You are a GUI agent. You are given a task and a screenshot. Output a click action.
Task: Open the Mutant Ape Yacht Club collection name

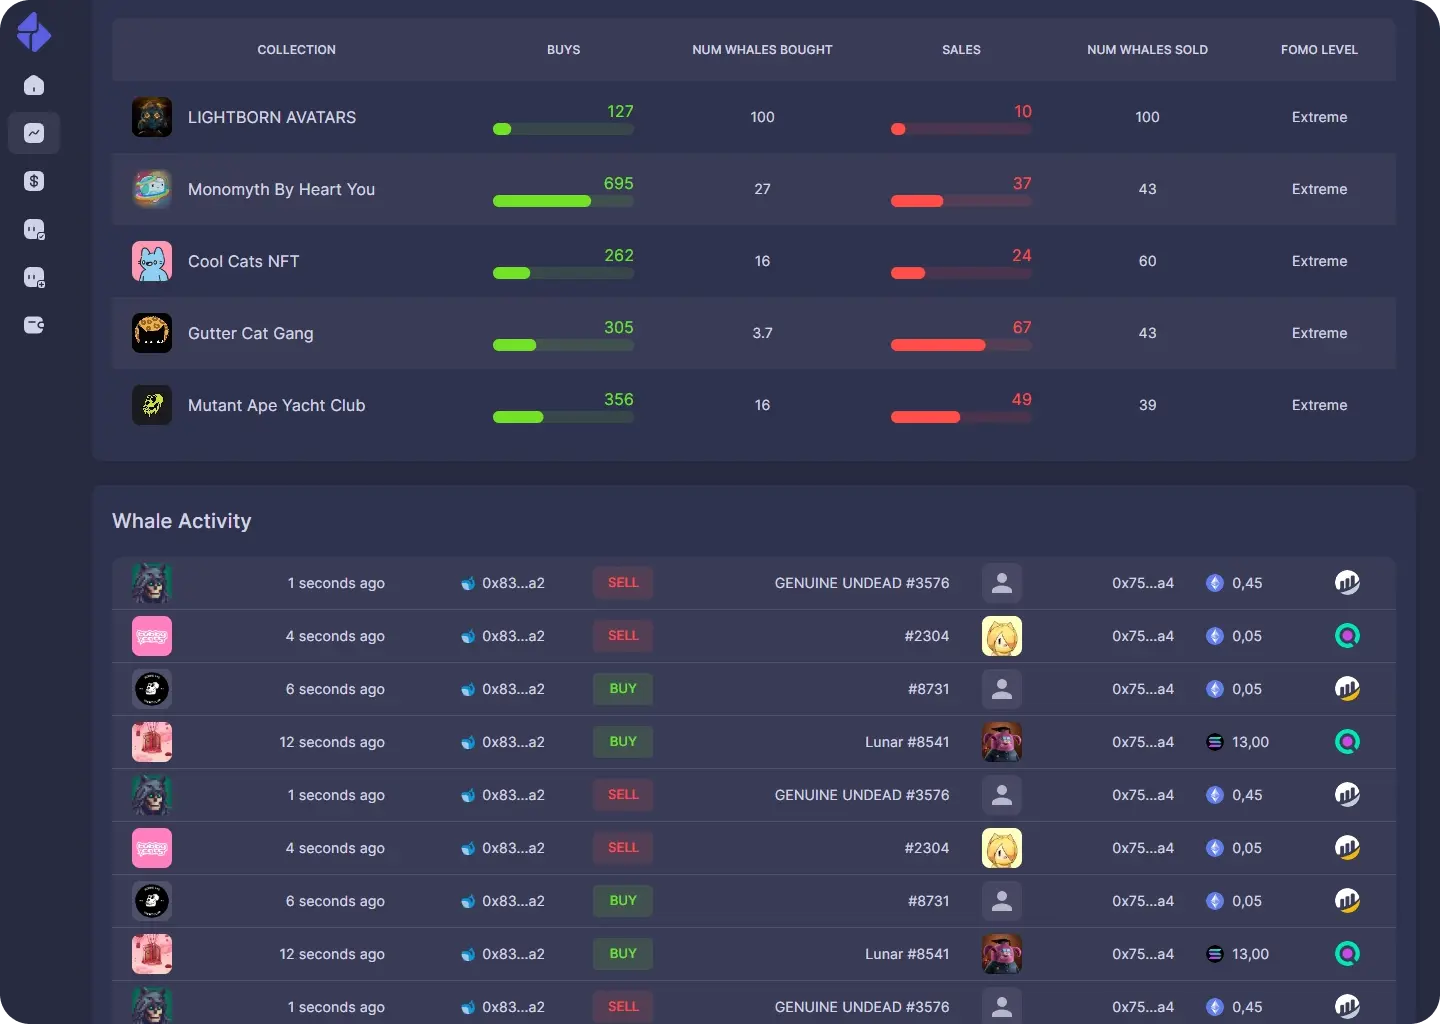pyautogui.click(x=277, y=405)
